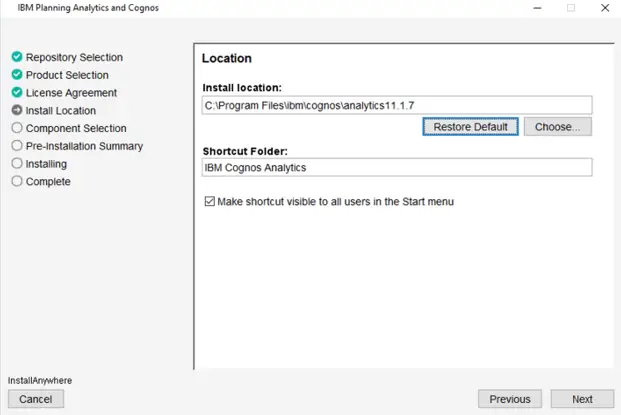Minimize the installer window
The height and width of the screenshot is (415, 621).
click(537, 8)
